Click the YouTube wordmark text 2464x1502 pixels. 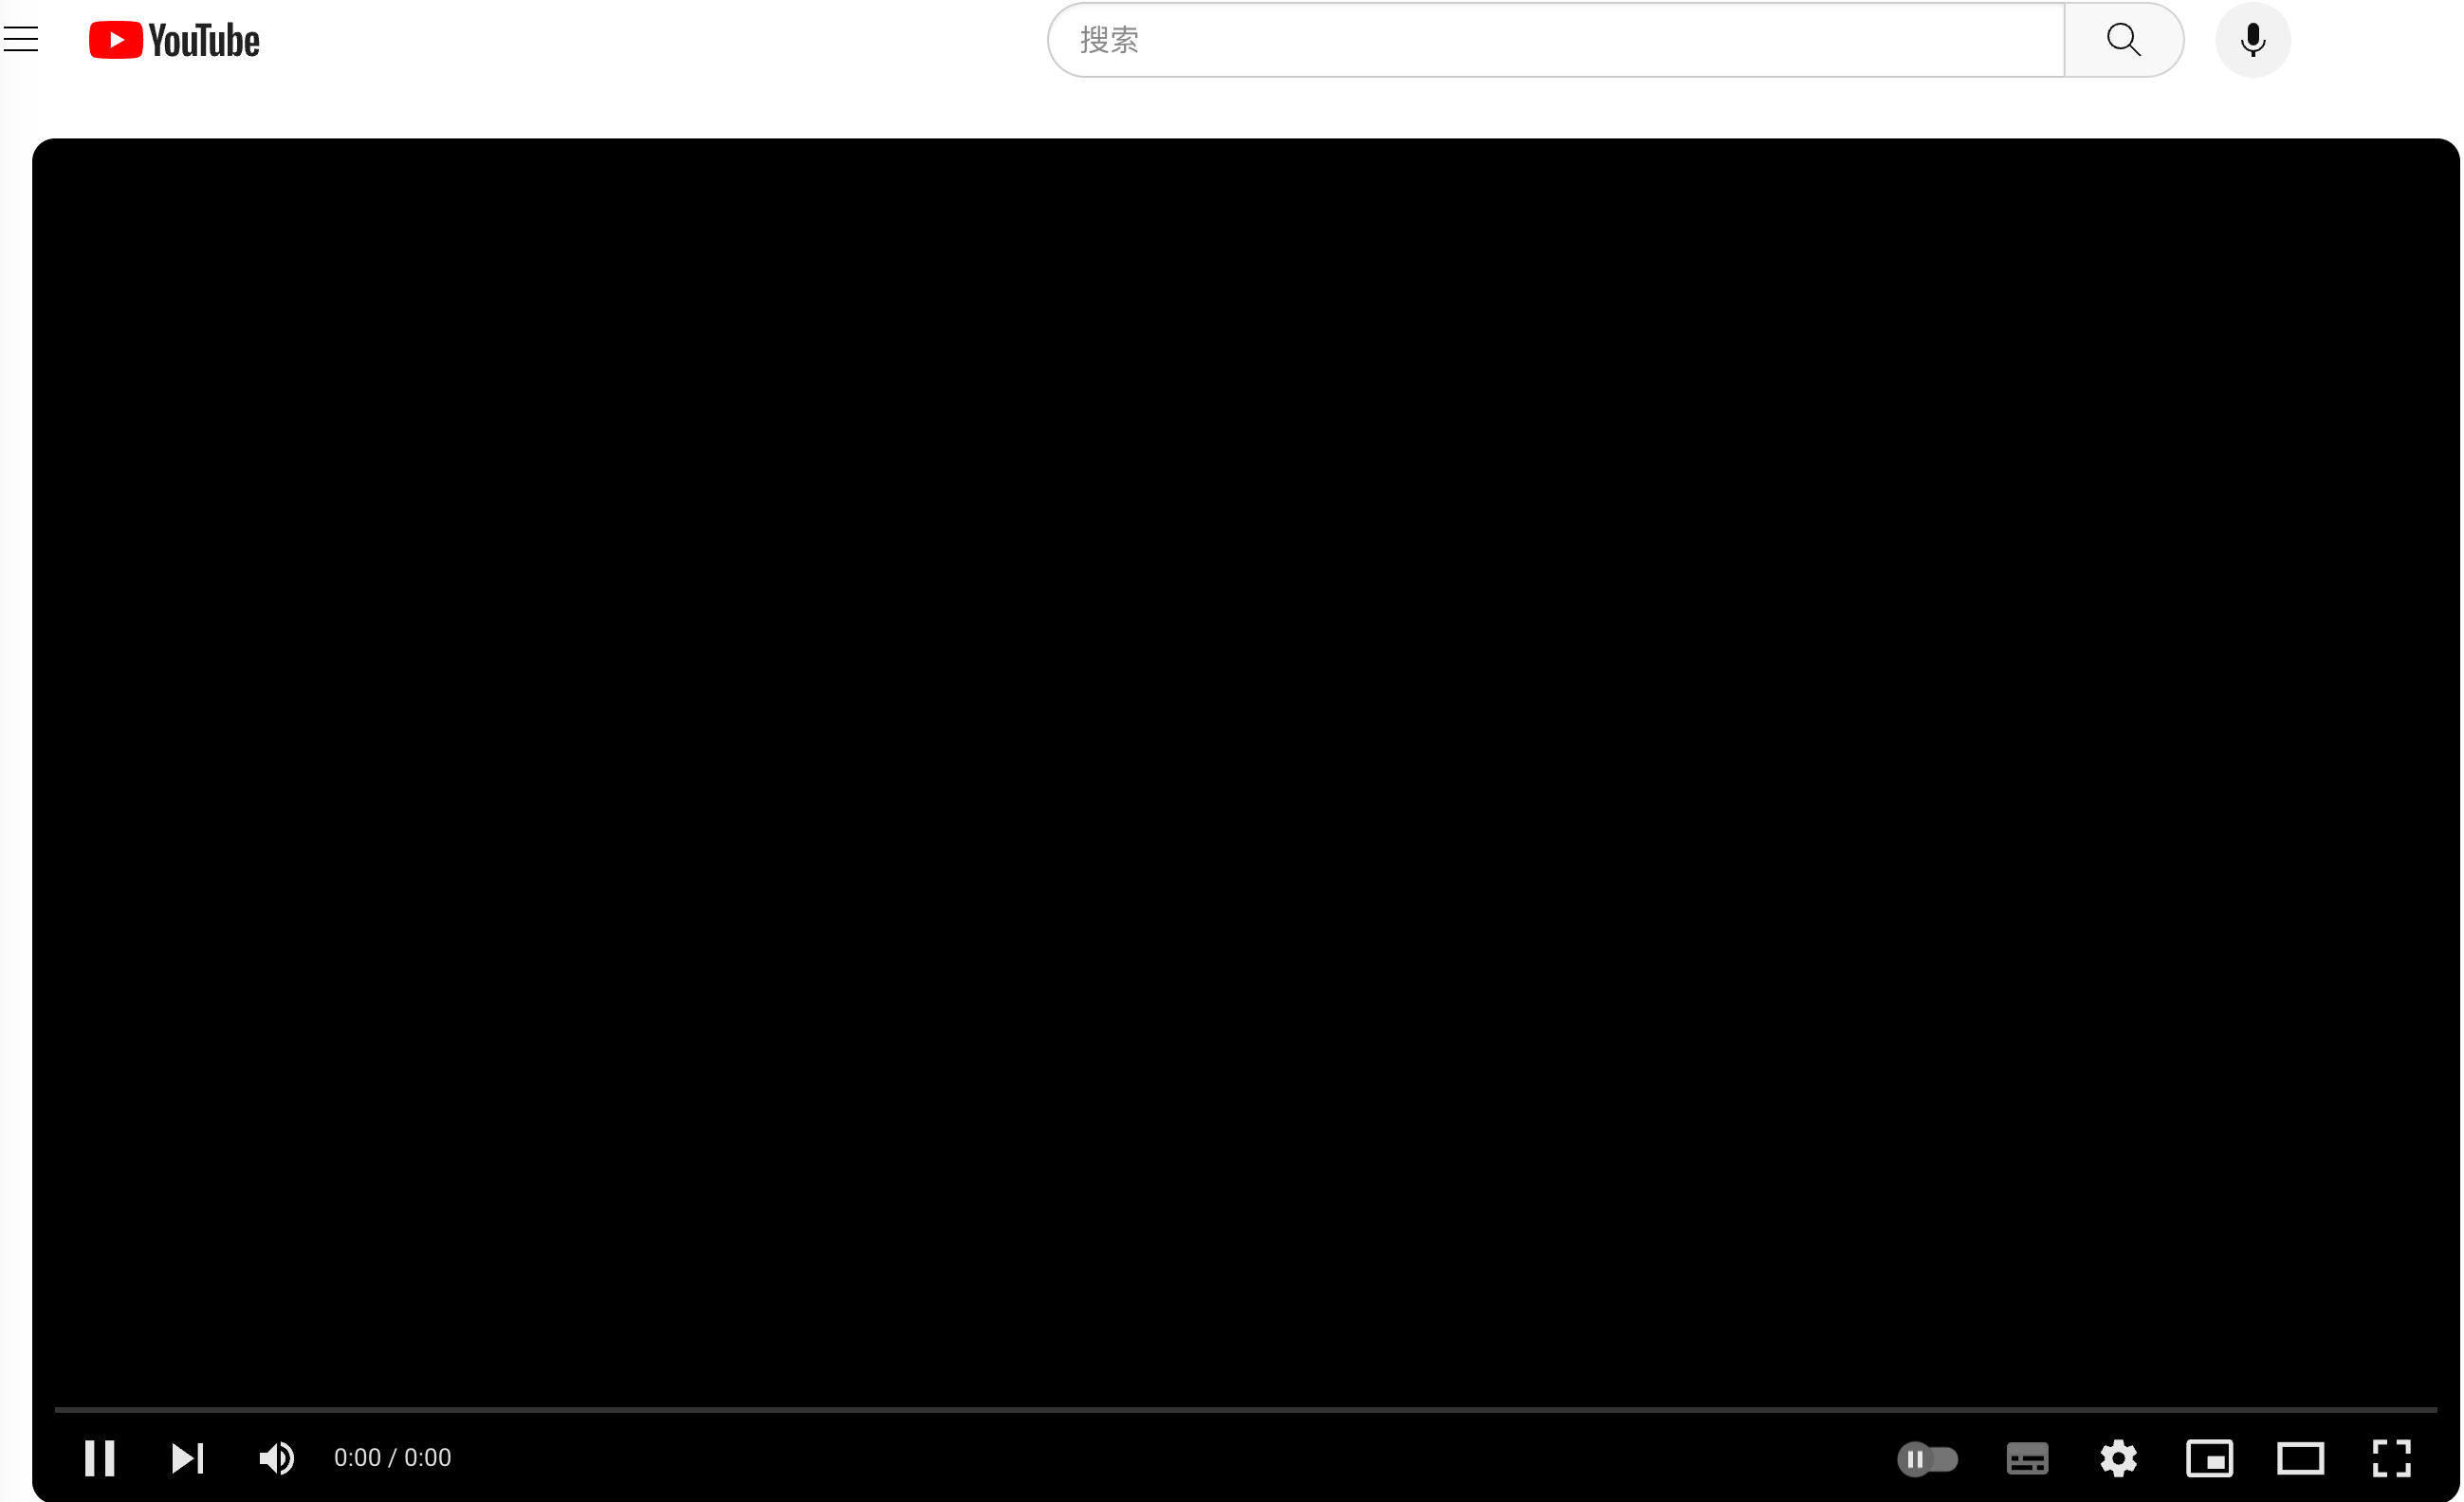[204, 41]
